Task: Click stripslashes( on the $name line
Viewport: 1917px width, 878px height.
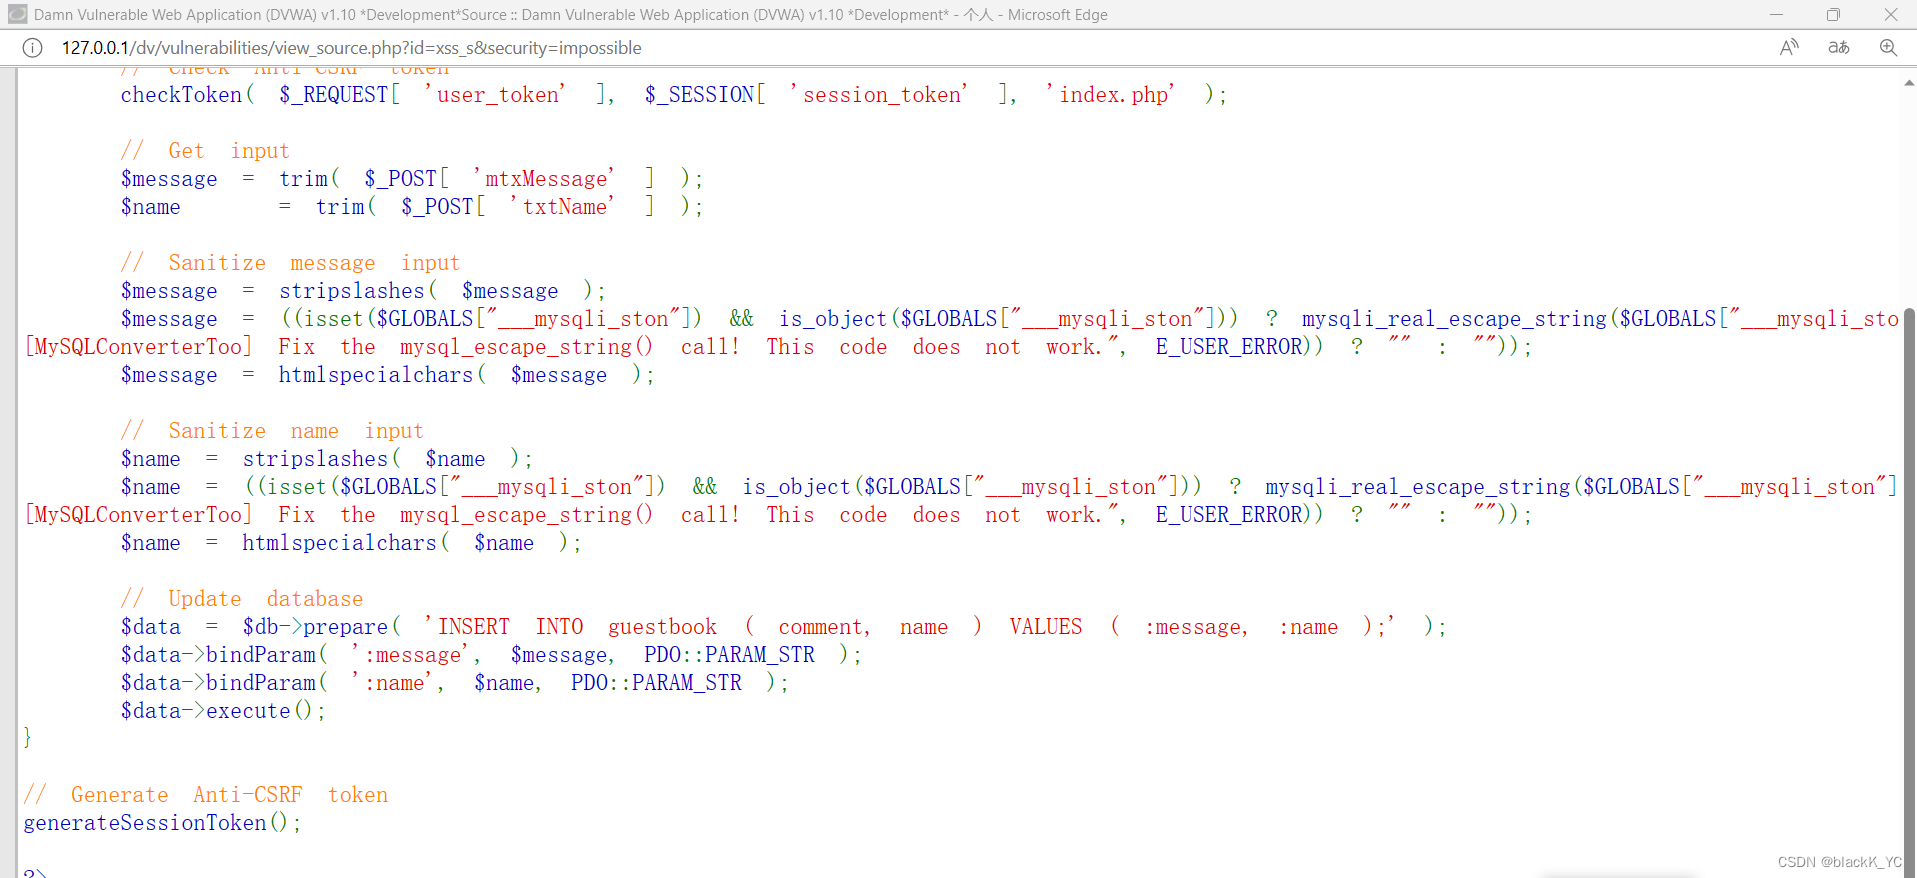Action: pyautogui.click(x=321, y=459)
